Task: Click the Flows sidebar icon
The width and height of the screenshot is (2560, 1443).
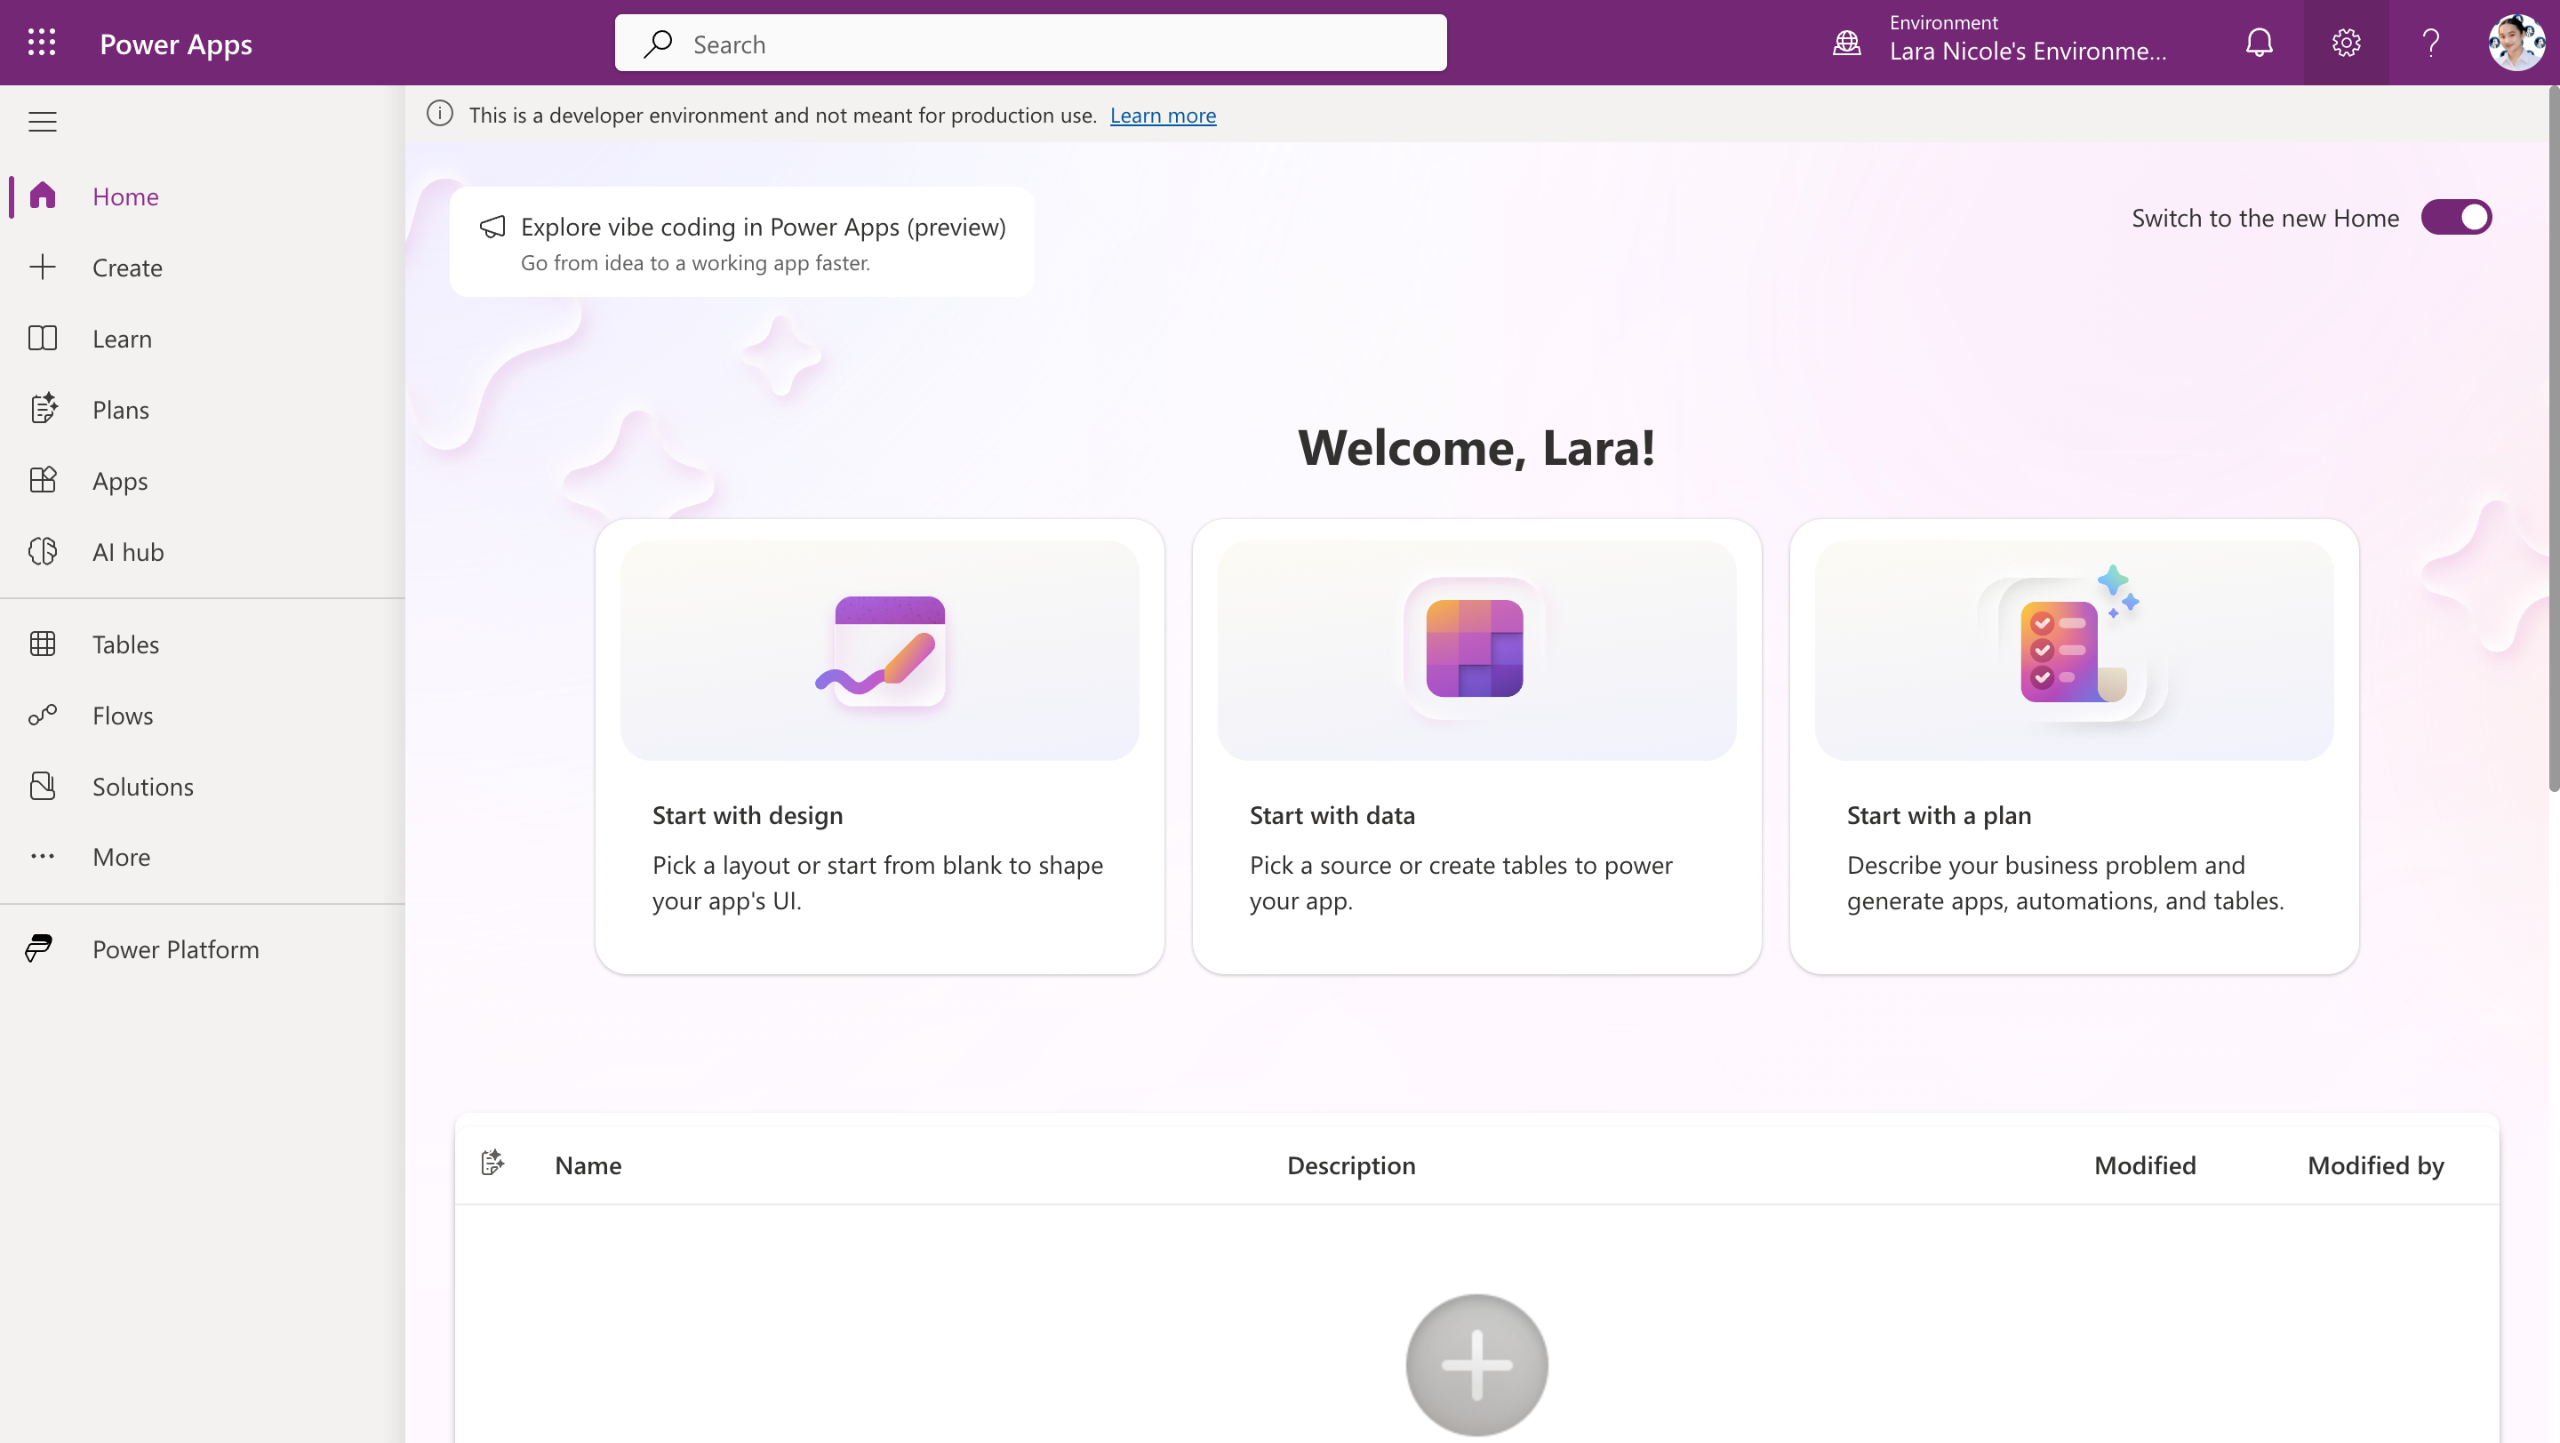Action: [x=42, y=715]
